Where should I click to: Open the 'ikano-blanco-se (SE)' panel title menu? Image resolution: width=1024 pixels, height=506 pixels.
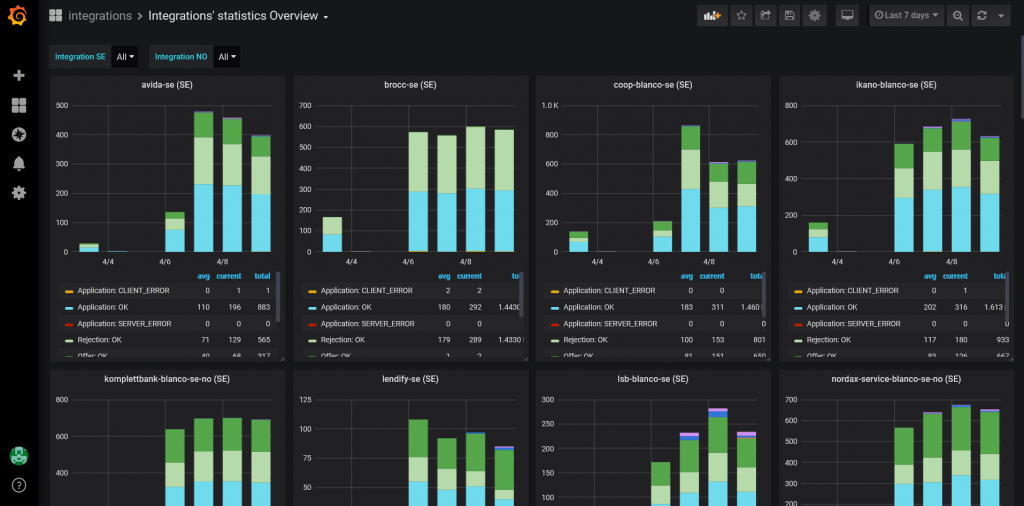[x=891, y=85]
